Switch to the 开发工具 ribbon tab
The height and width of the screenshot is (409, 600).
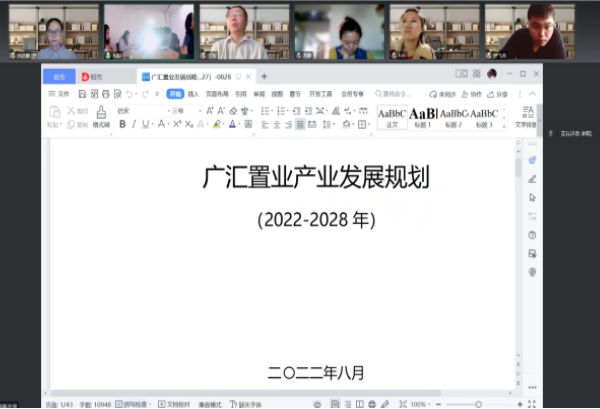[320, 94]
